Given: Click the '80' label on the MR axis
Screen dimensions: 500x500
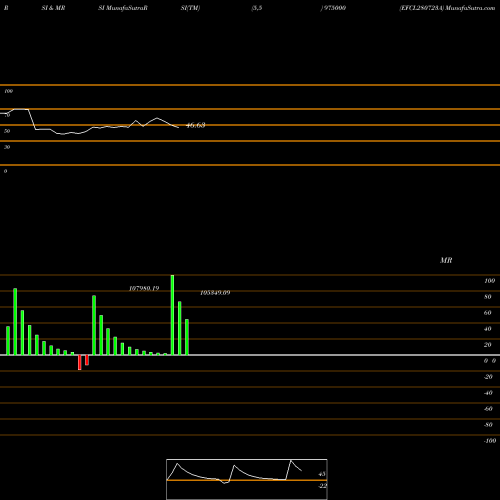Looking at the screenshot, I should pyautogui.click(x=488, y=297).
